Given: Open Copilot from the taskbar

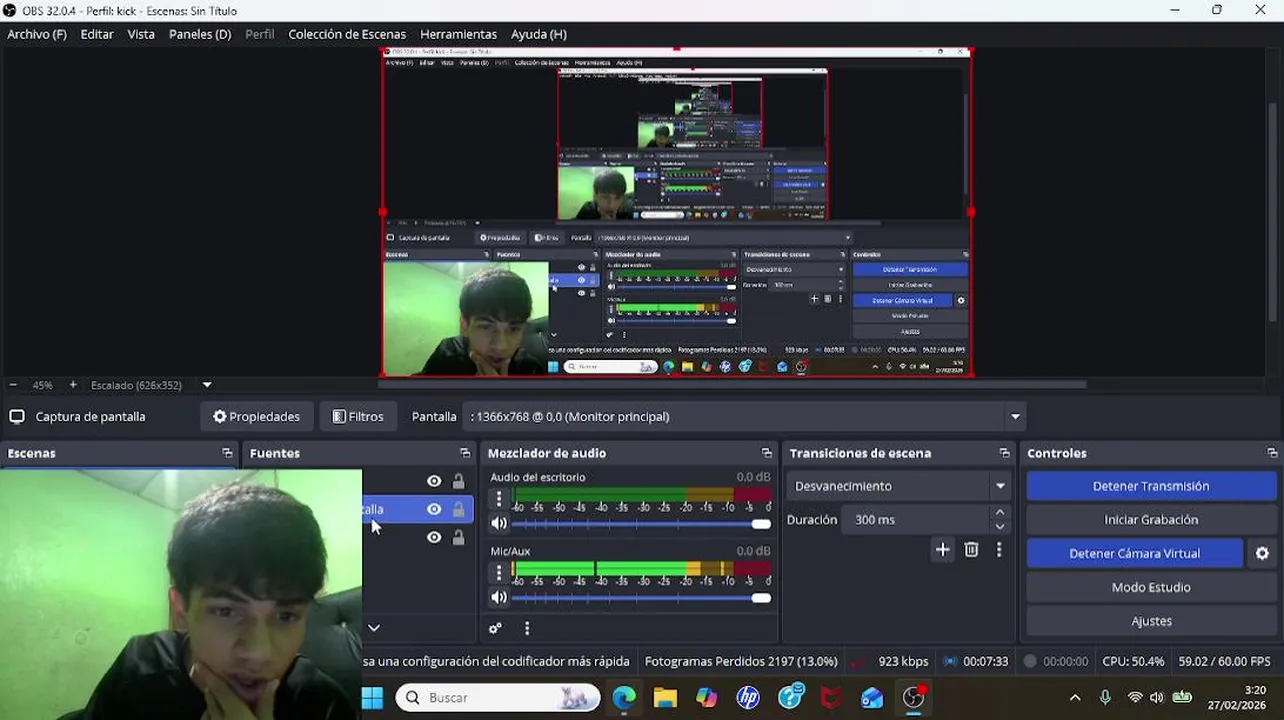Looking at the screenshot, I should (707, 698).
